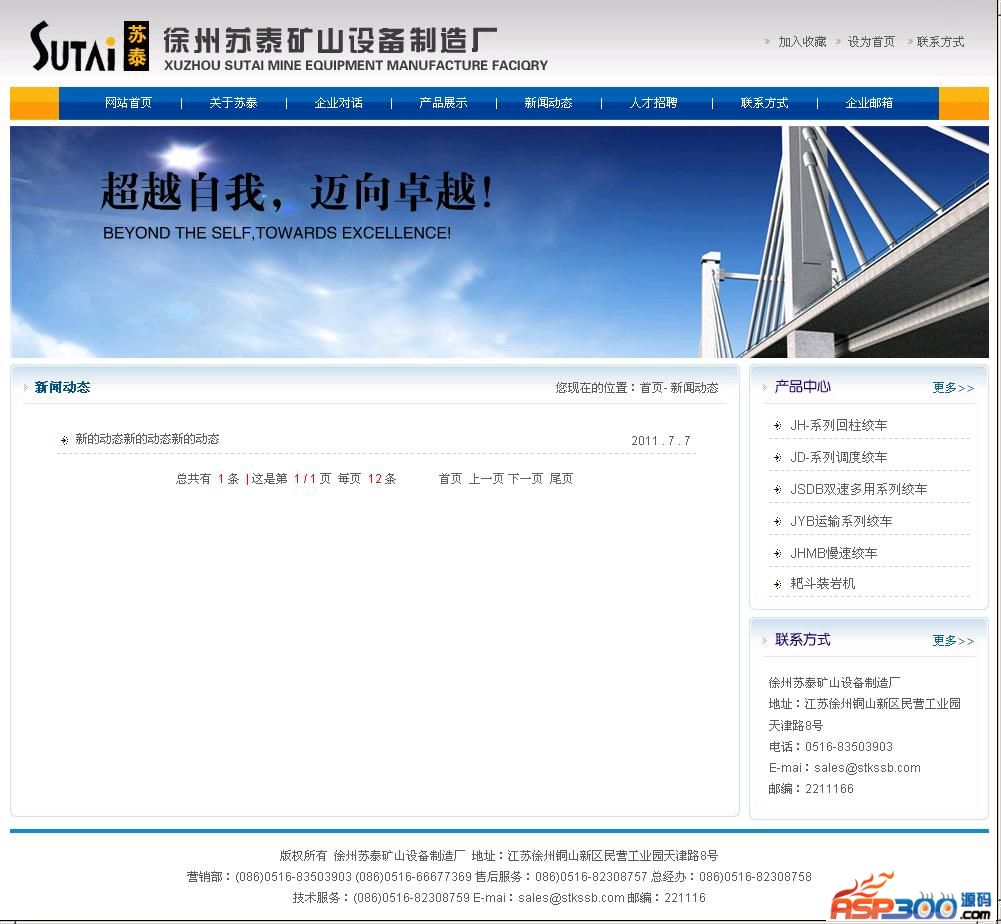Click the 产品中心 panel heading
Image resolution: width=1001 pixels, height=924 pixels.
coord(802,386)
